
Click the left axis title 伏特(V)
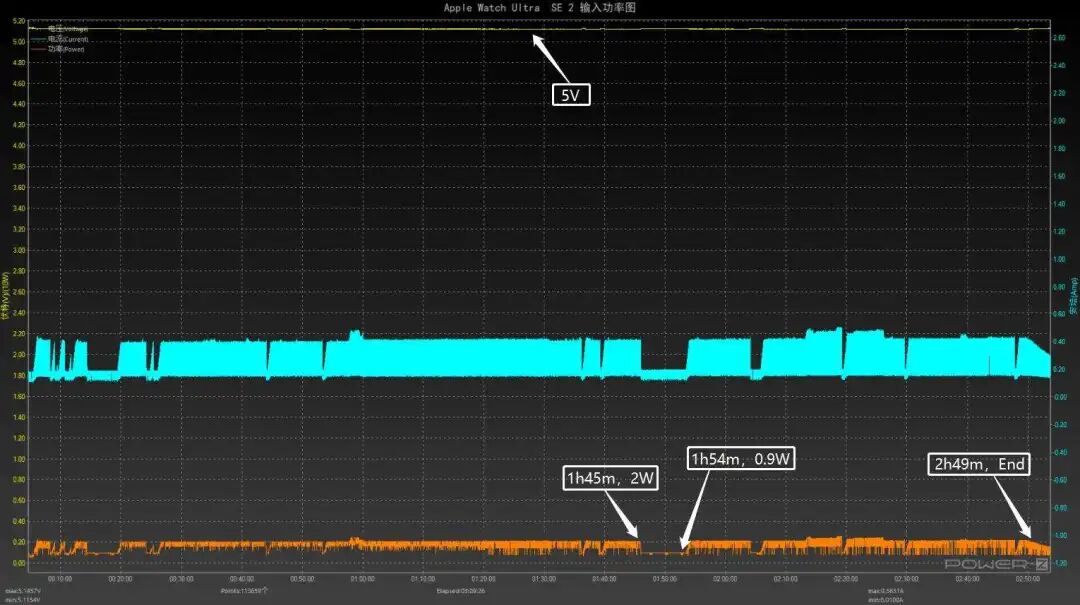point(6,295)
